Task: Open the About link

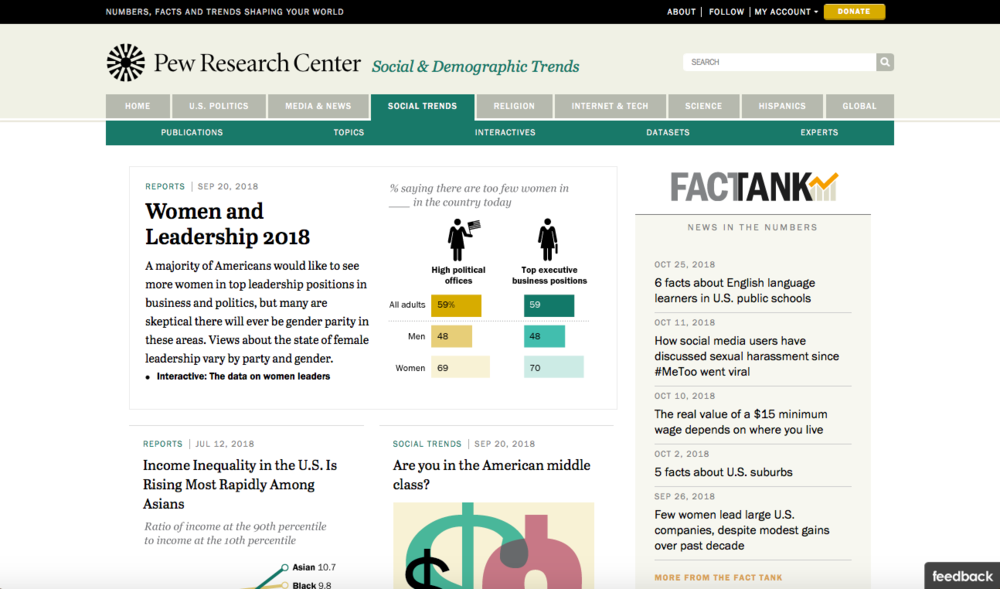Action: 681,11
